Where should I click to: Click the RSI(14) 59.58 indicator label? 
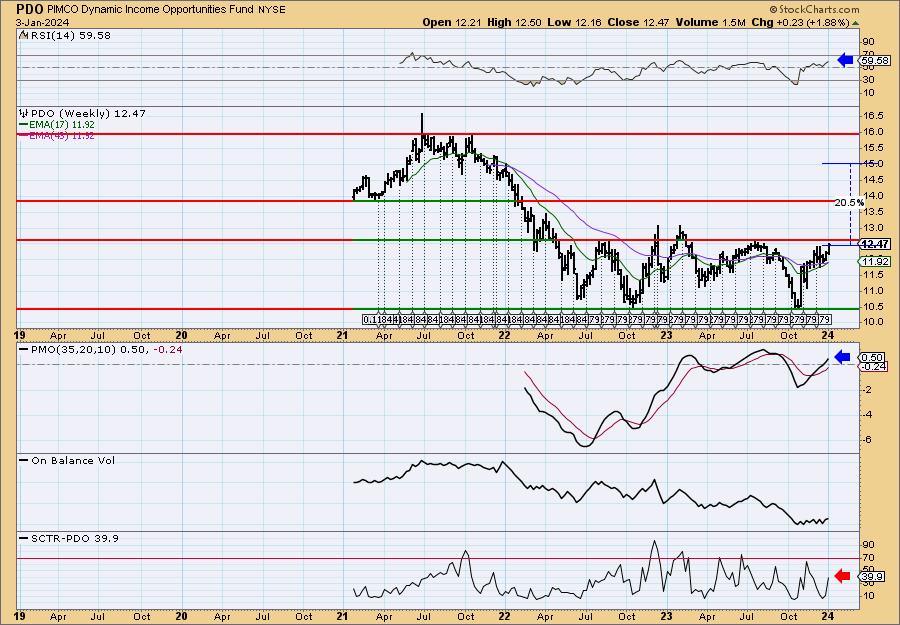tap(71, 36)
